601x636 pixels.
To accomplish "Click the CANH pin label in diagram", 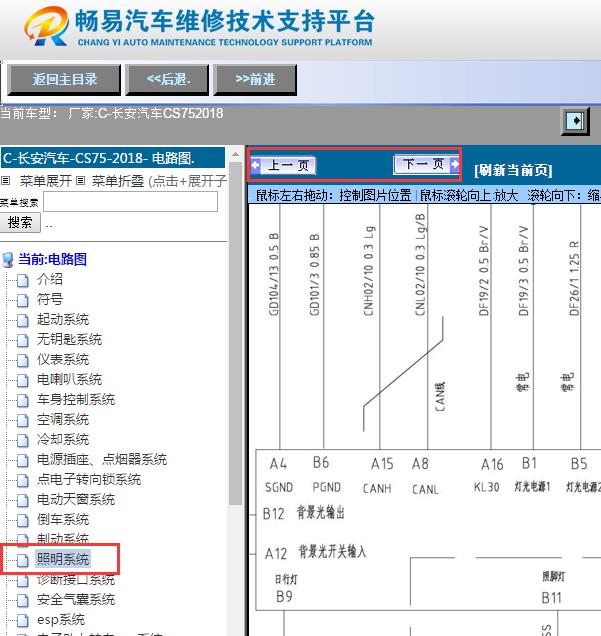I will [377, 488].
